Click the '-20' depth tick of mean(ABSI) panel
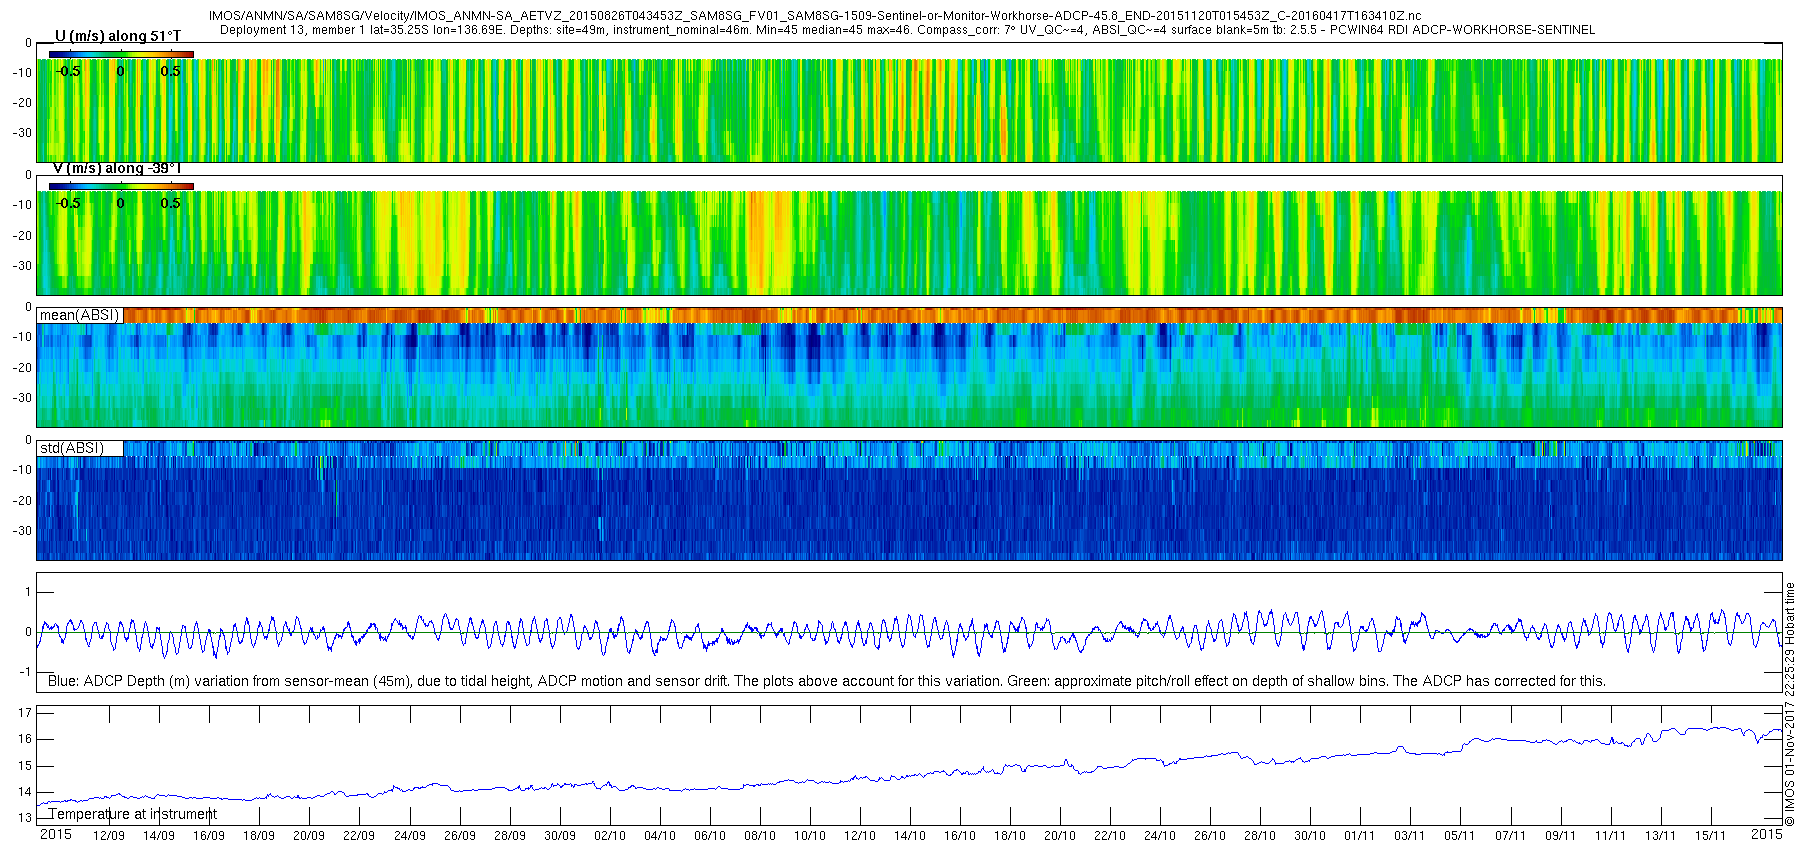This screenshot has width=1800, height=850. tap(22, 368)
